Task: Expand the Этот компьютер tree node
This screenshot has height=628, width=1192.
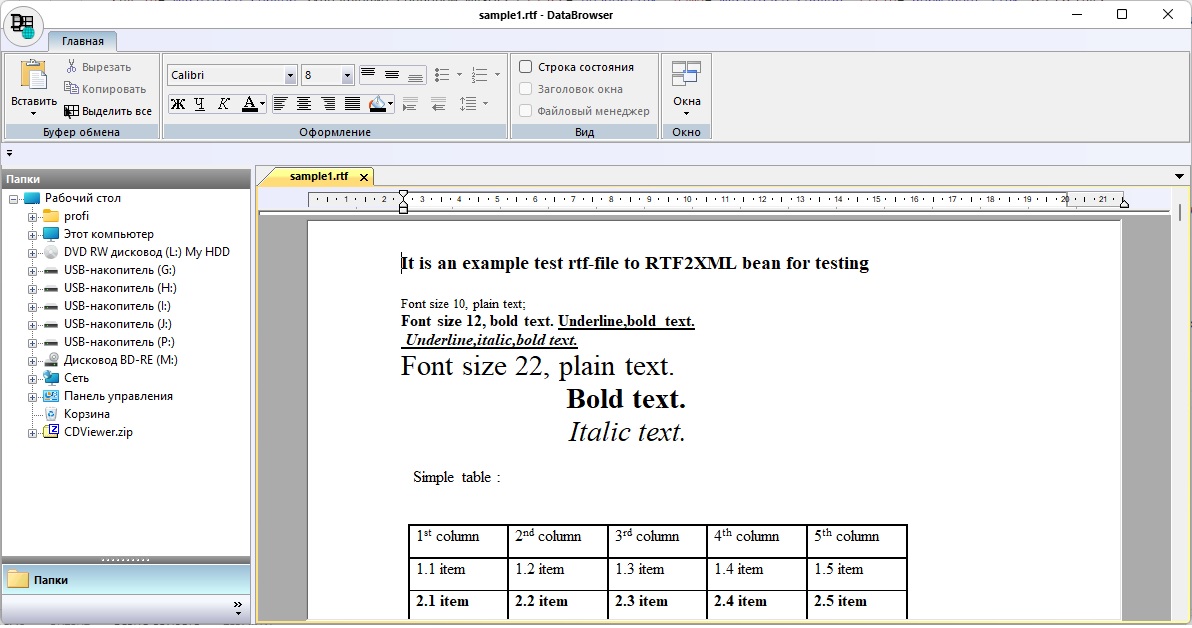Action: 32,234
